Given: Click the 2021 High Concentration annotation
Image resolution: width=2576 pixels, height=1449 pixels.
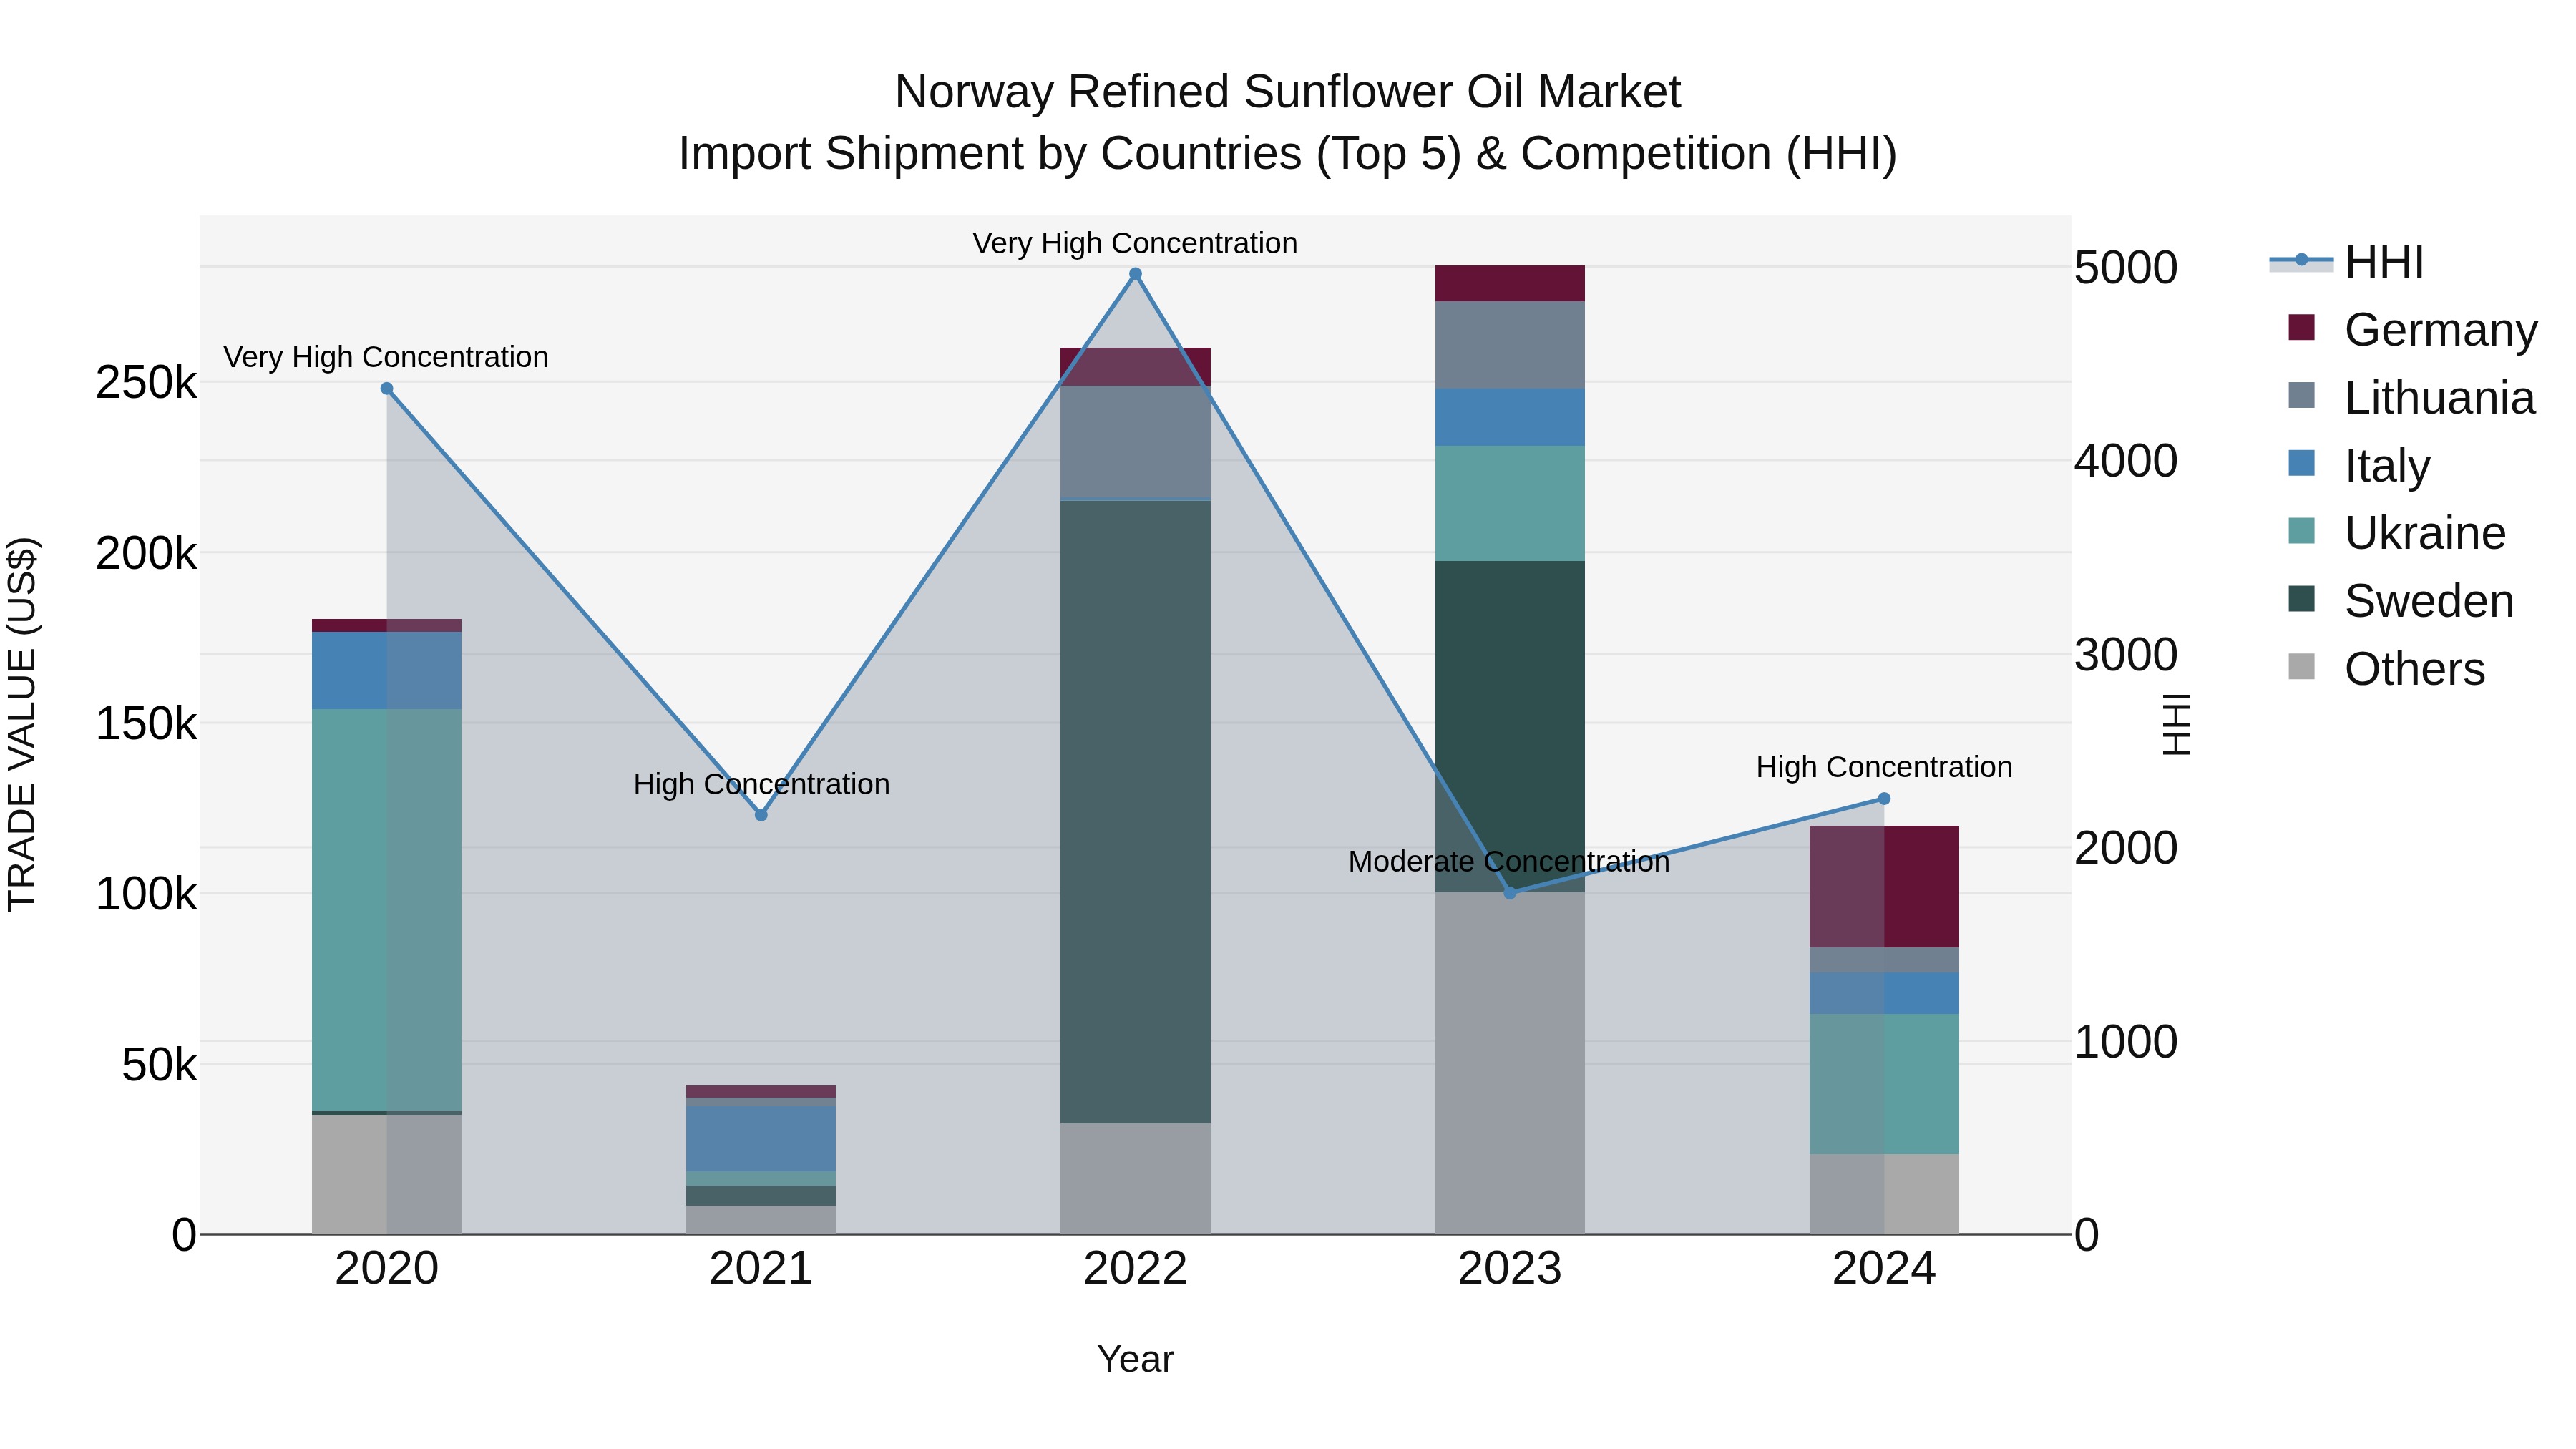Looking at the screenshot, I should 761,784.
